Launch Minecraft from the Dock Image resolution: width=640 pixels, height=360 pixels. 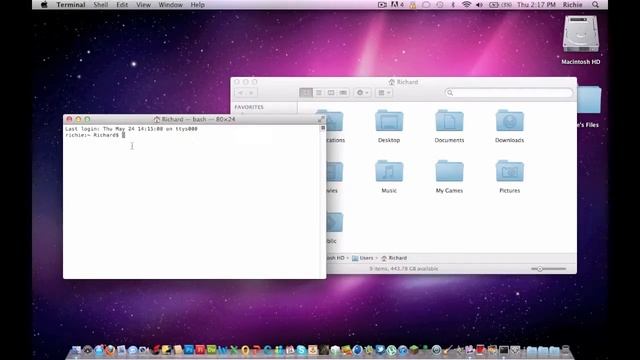pyautogui.click(x=414, y=350)
